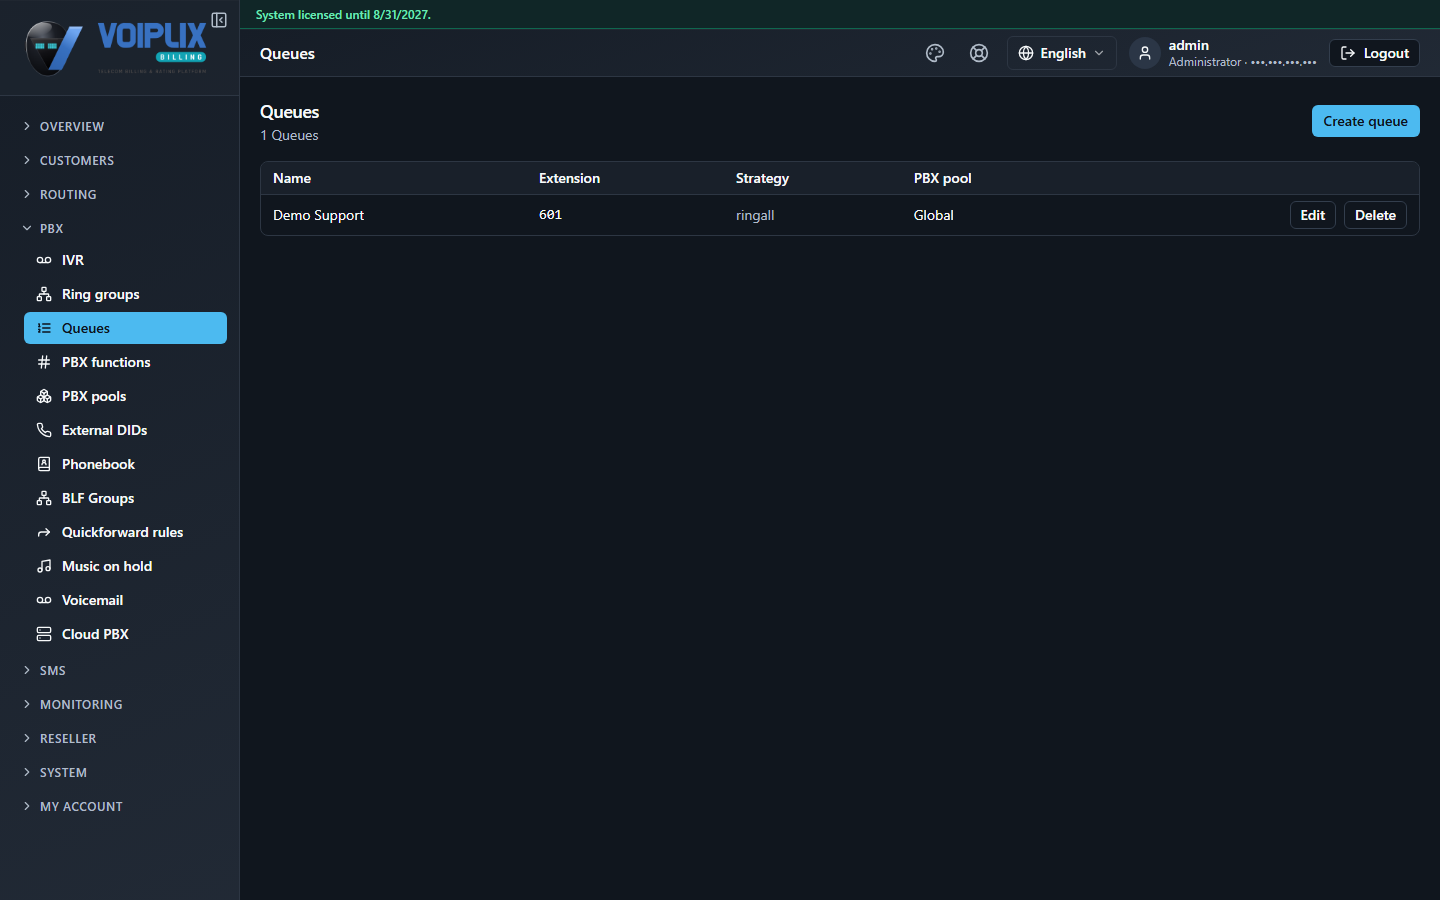This screenshot has width=1440, height=900.
Task: Click the Create queue button
Action: tap(1365, 121)
